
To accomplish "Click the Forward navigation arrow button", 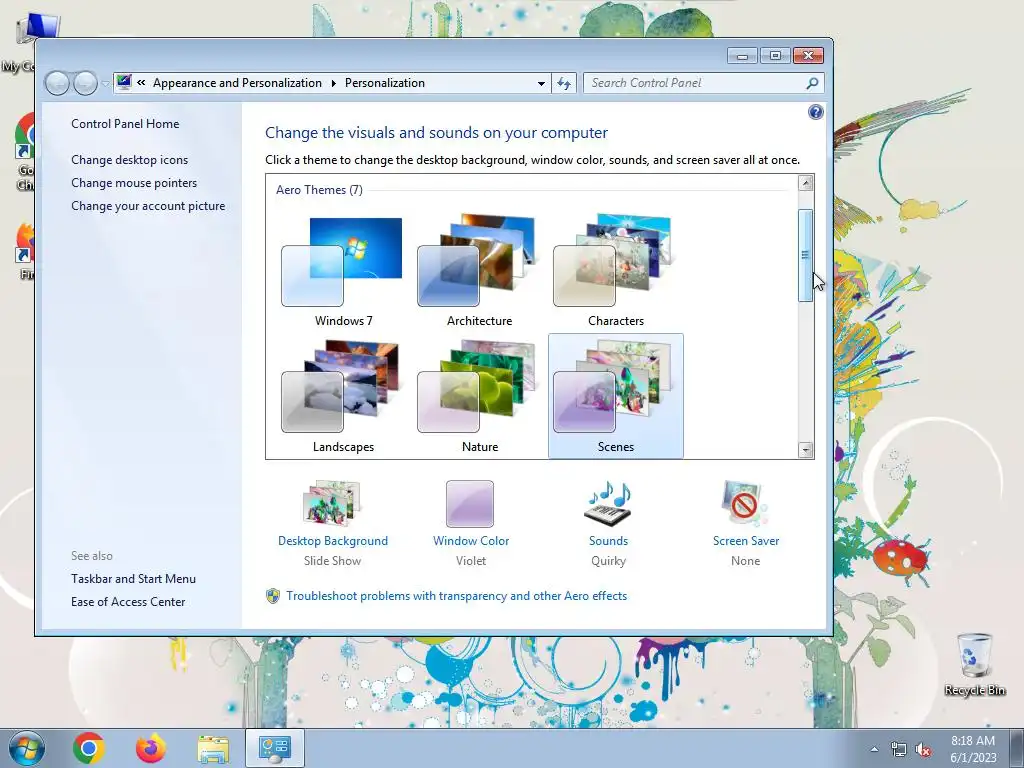I will click(86, 83).
